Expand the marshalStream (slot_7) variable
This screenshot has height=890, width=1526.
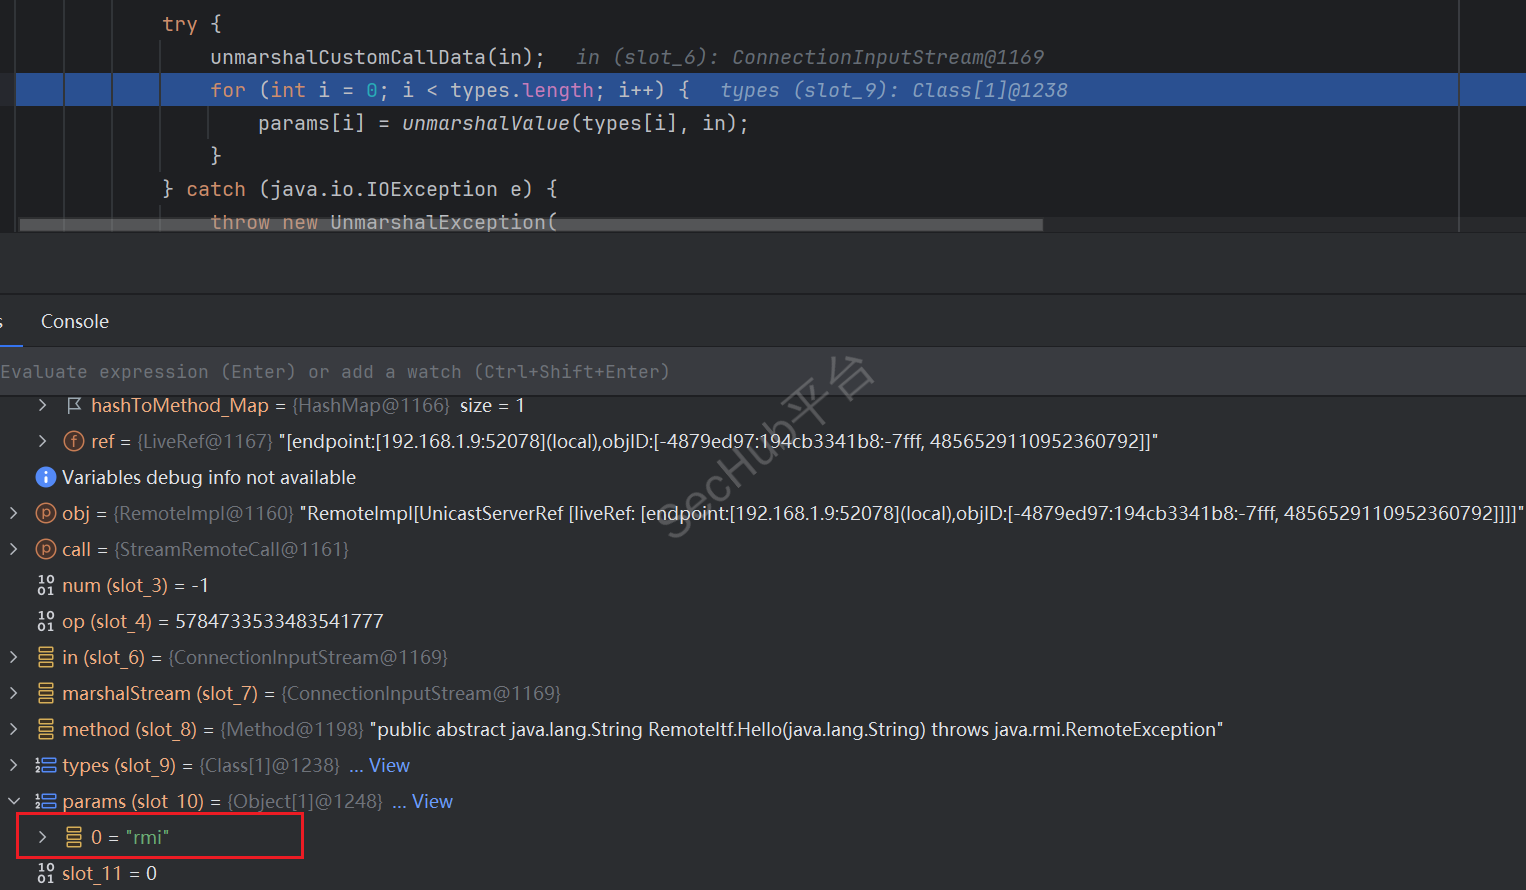[x=14, y=693]
